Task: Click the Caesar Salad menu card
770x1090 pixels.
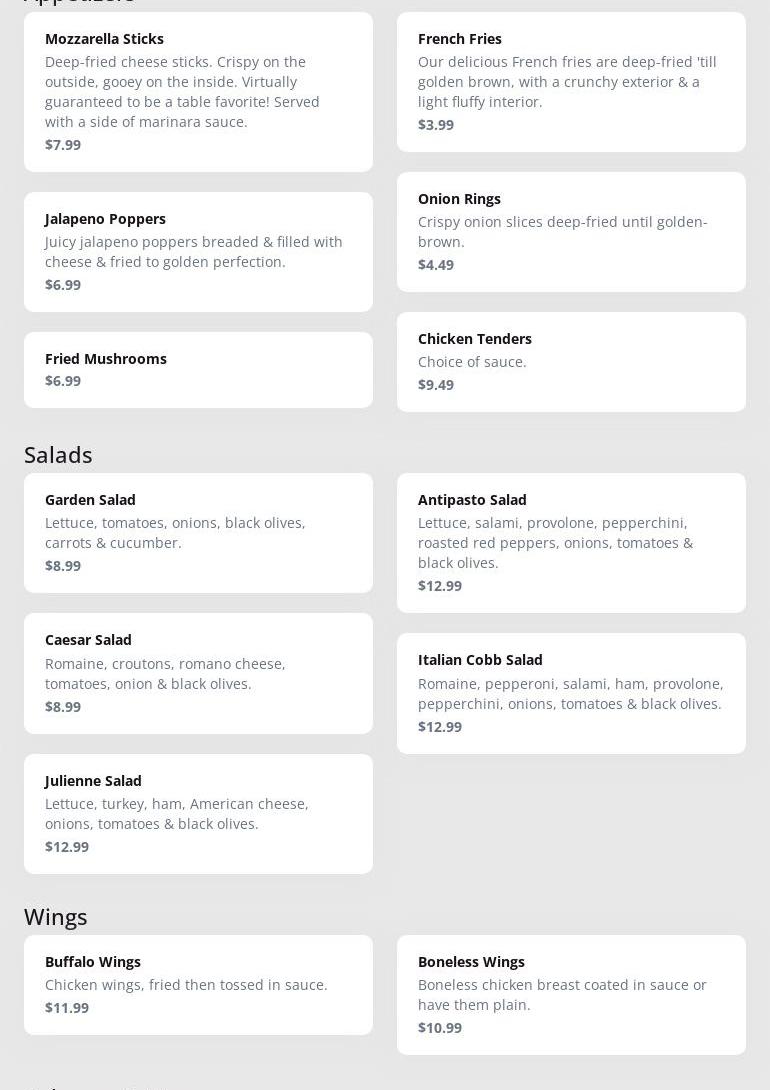Action: coord(198,673)
